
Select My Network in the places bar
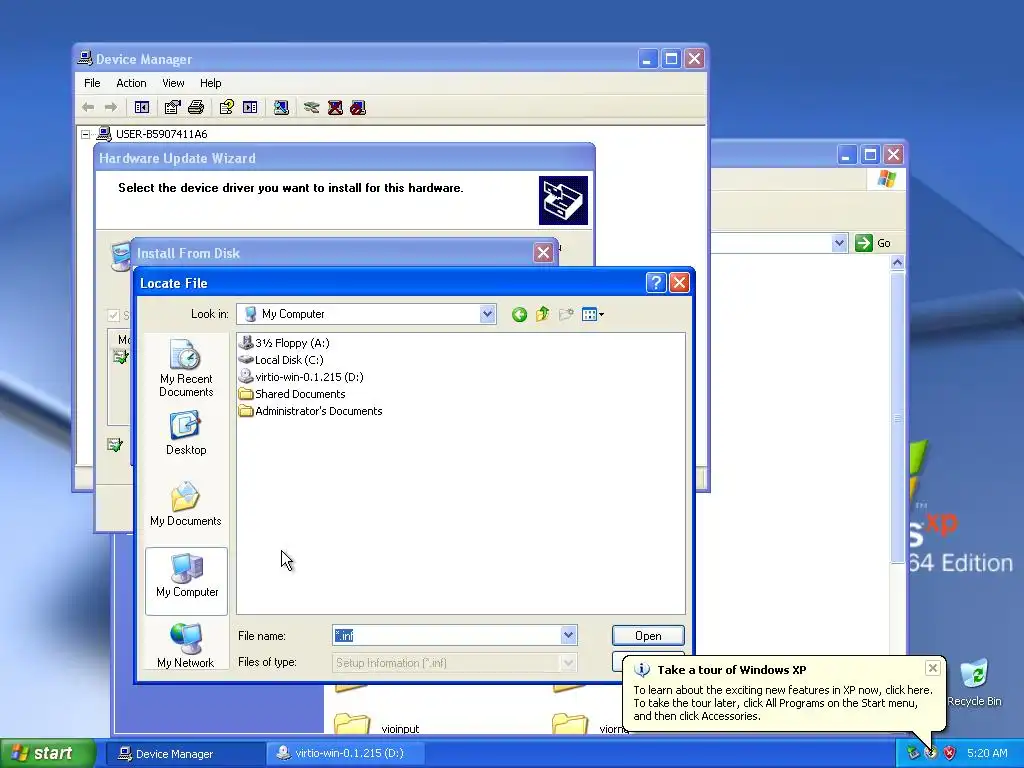(186, 645)
